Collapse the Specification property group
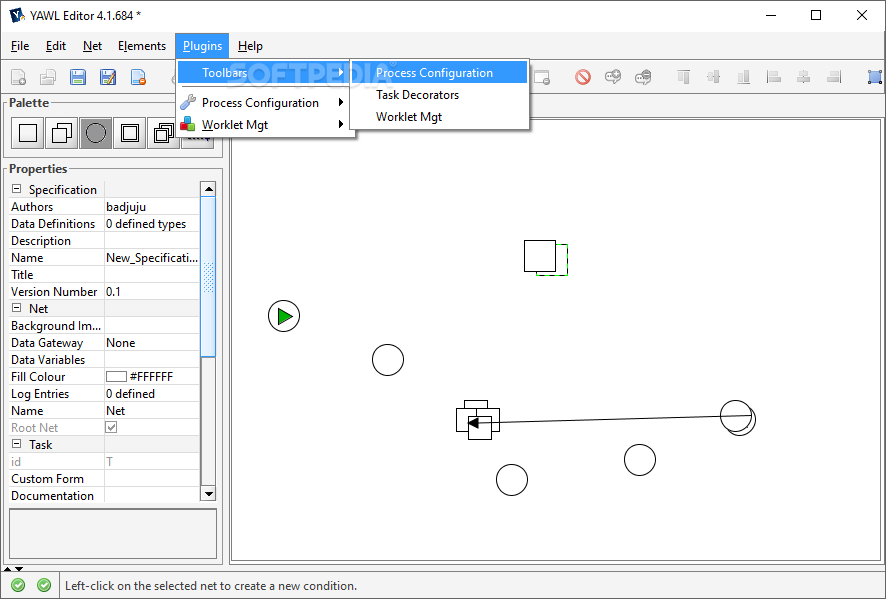Viewport: 886px width, 599px height. tap(16, 189)
